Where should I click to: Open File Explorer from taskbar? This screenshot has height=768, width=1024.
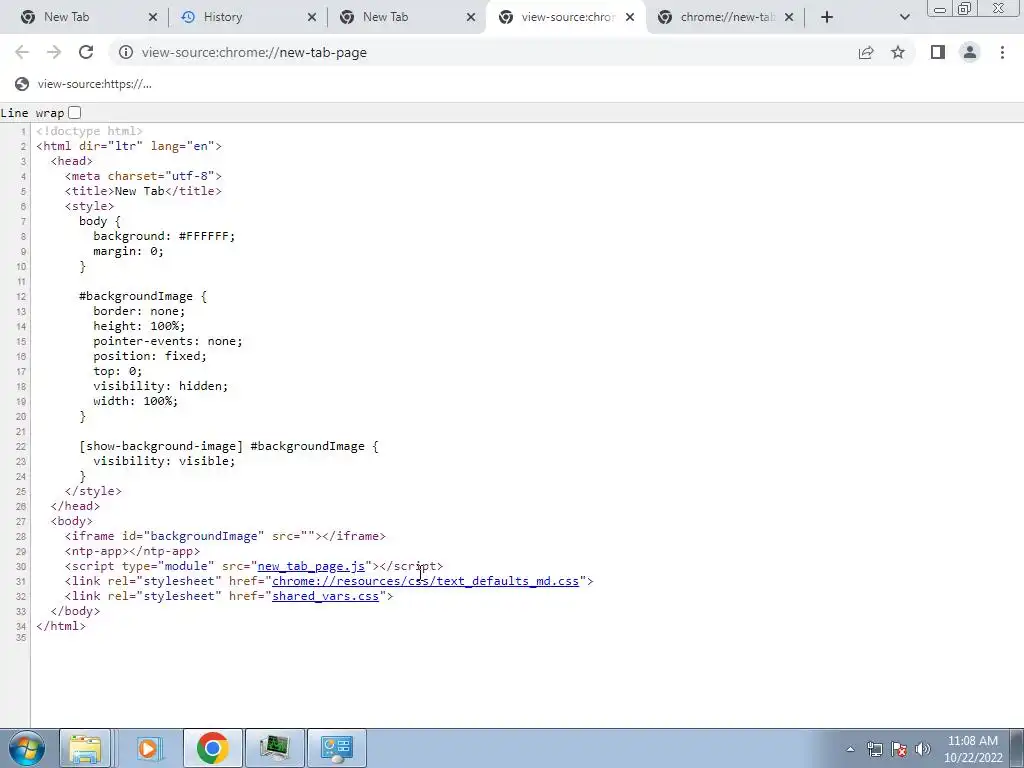[x=85, y=748]
